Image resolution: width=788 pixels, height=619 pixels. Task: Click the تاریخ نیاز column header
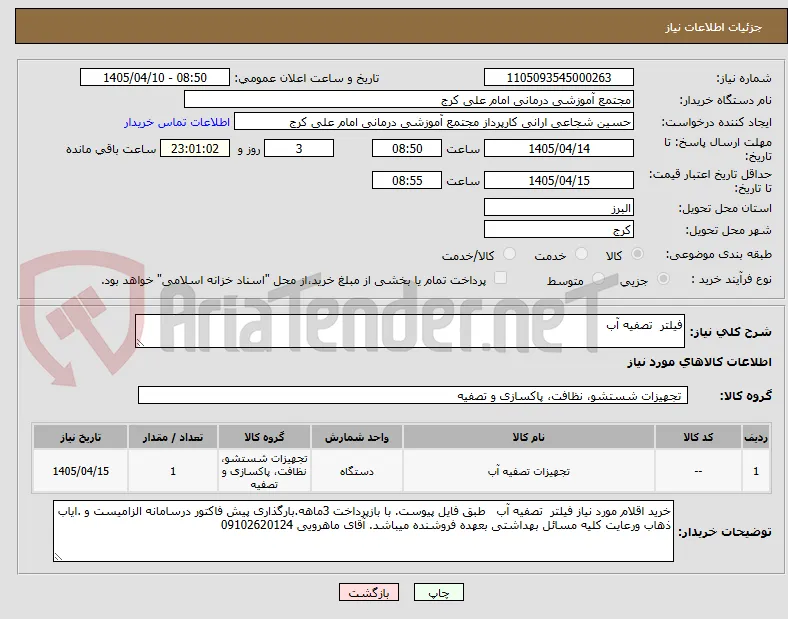(x=80, y=437)
